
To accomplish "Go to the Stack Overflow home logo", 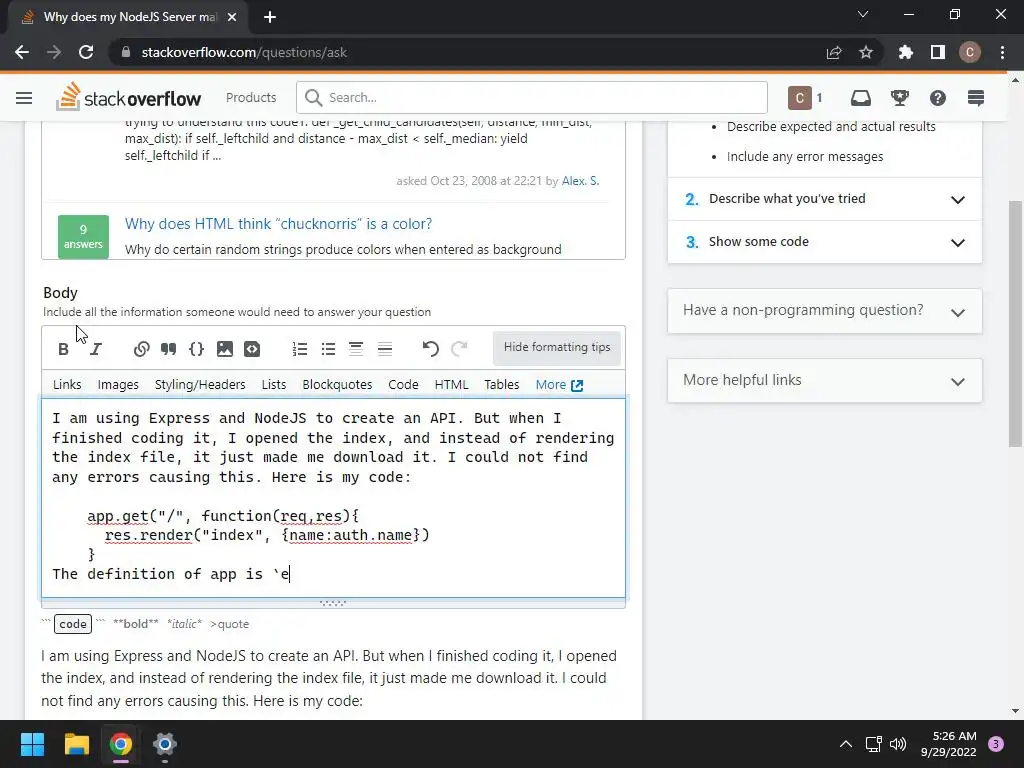I will click(x=129, y=97).
